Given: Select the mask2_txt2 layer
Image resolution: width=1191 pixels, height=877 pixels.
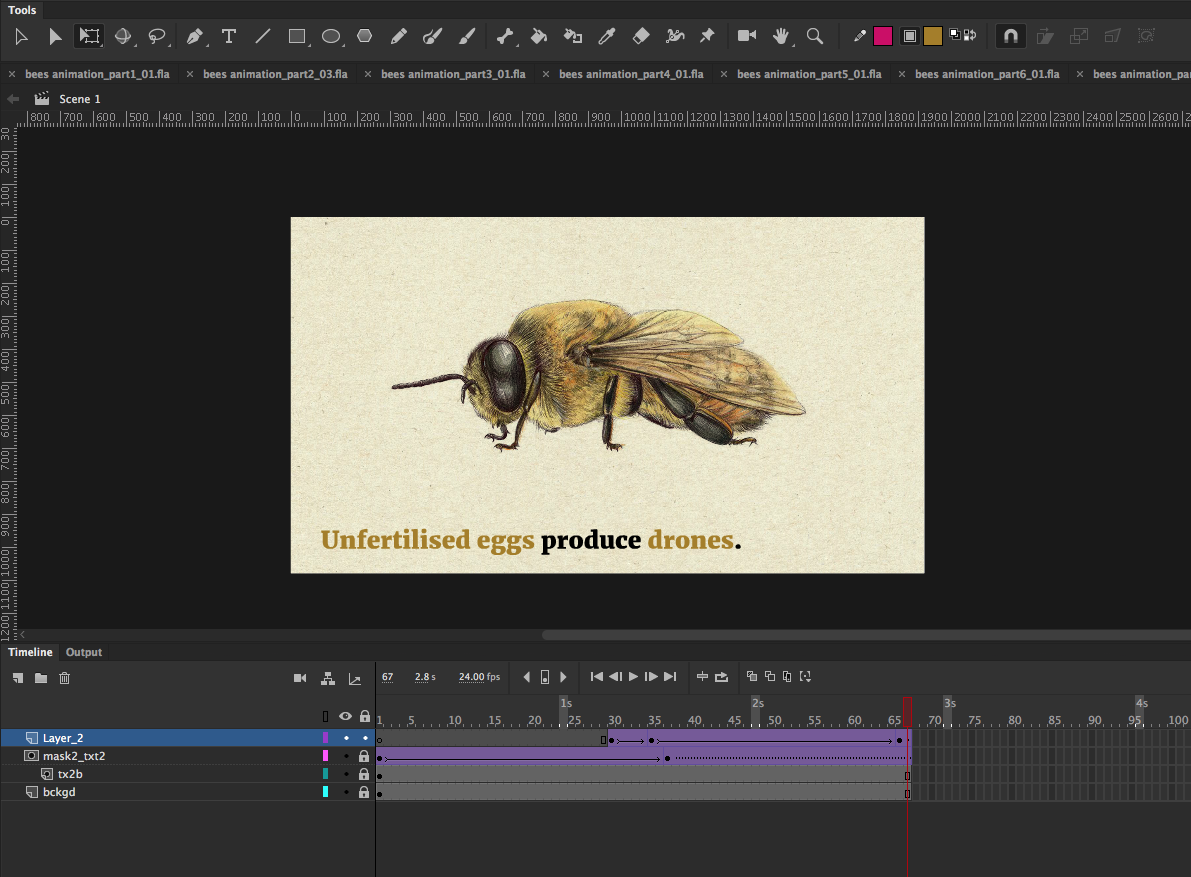Looking at the screenshot, I should pyautogui.click(x=74, y=756).
